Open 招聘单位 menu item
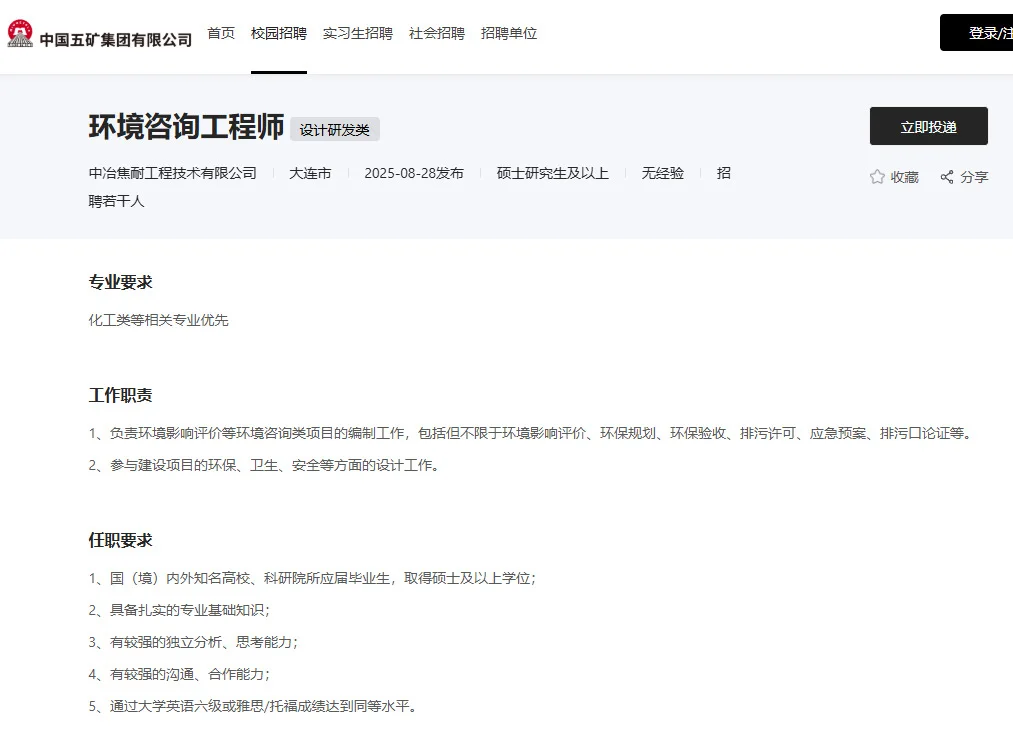1013x739 pixels. 509,33
